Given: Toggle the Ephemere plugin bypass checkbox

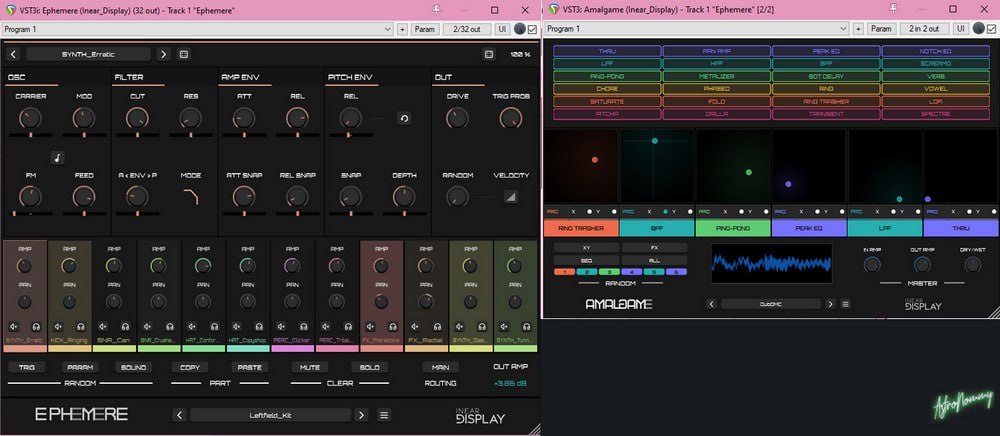Looking at the screenshot, I should click(x=531, y=29).
